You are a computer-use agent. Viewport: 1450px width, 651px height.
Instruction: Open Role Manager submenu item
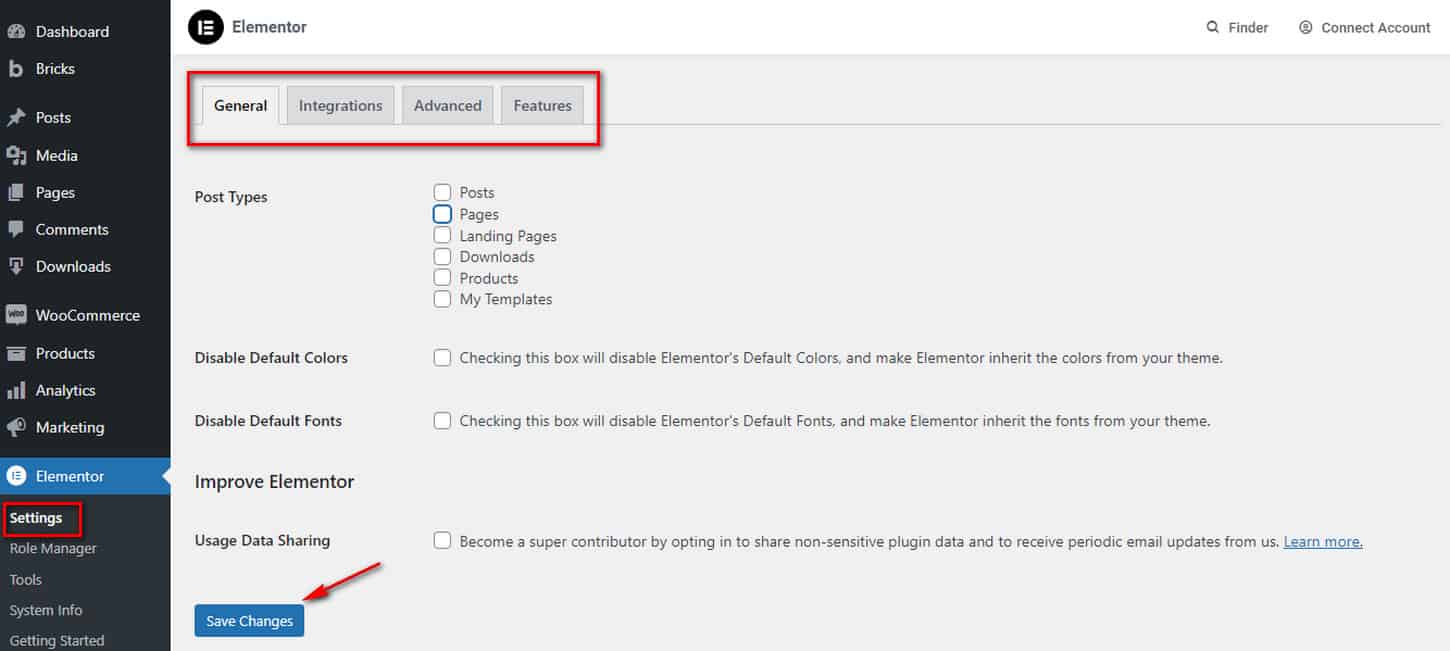tap(53, 548)
